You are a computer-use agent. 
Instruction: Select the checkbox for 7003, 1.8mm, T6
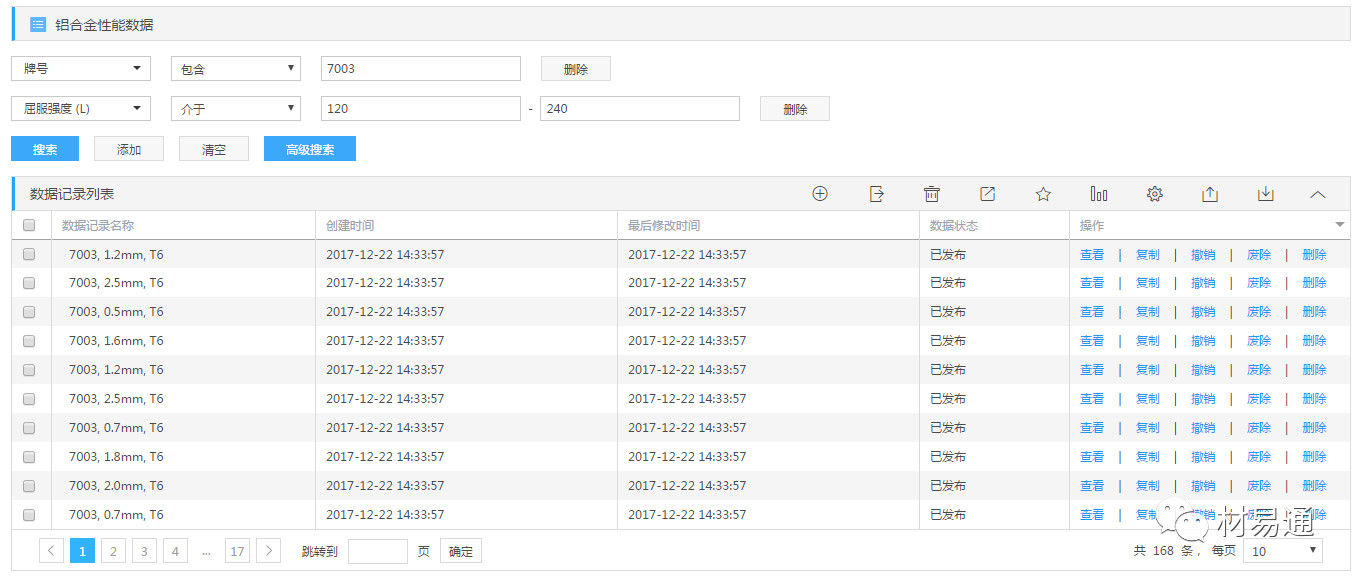tap(29, 457)
